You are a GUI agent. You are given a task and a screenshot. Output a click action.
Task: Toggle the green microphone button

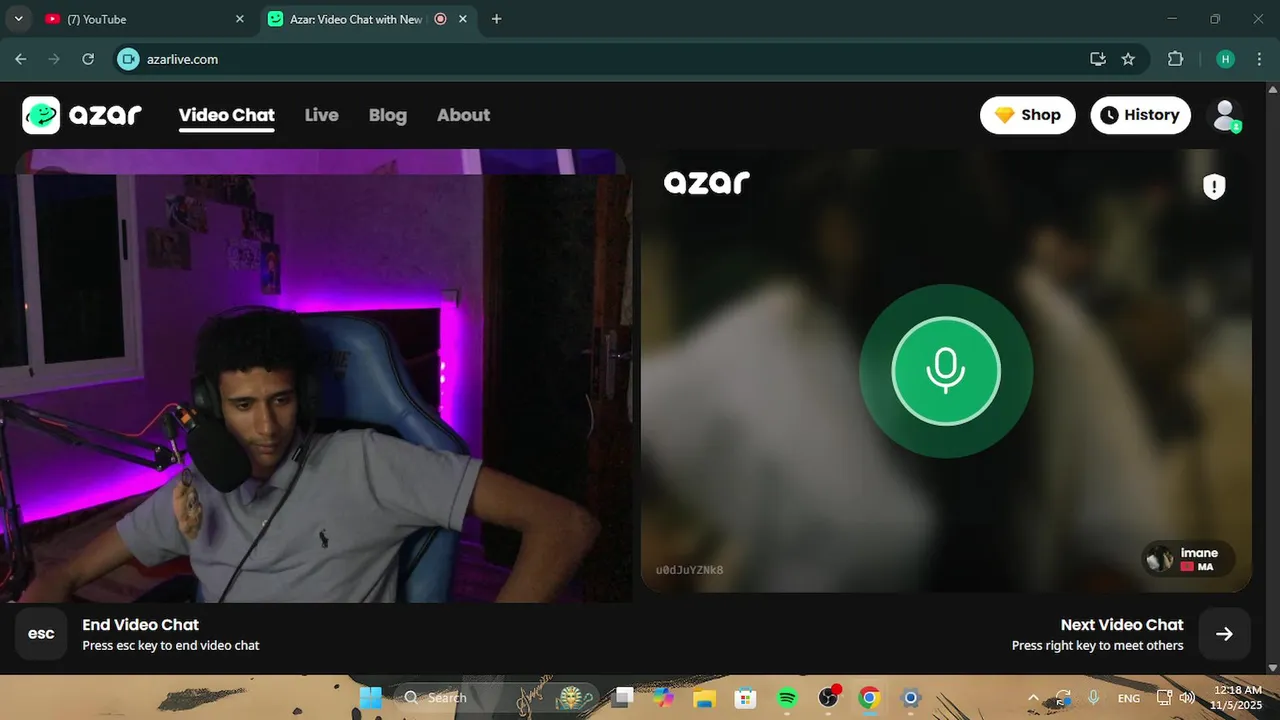click(946, 371)
